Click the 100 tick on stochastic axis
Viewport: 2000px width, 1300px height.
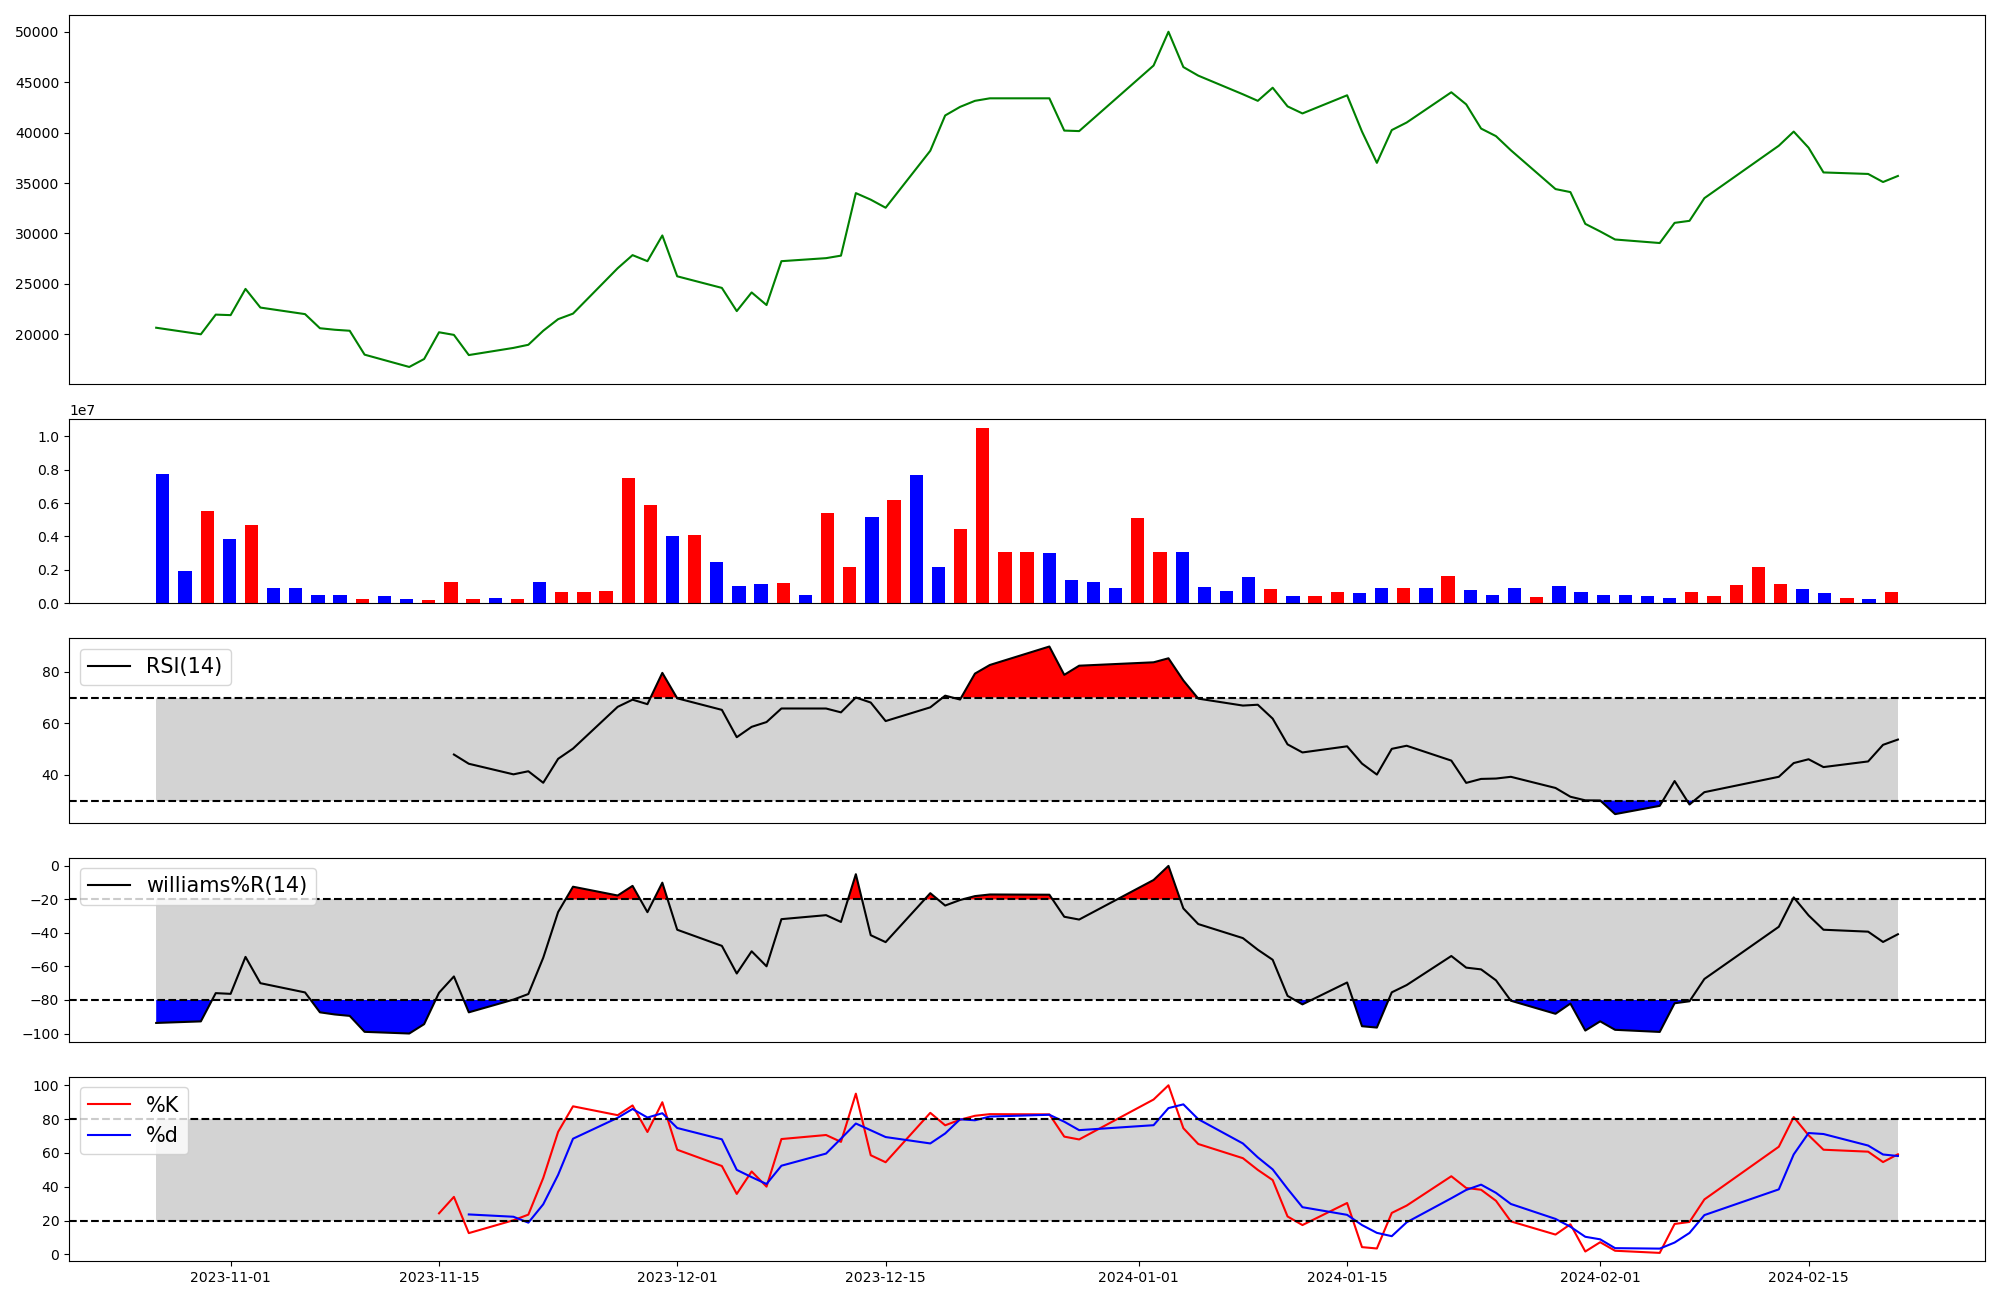[x=46, y=1086]
